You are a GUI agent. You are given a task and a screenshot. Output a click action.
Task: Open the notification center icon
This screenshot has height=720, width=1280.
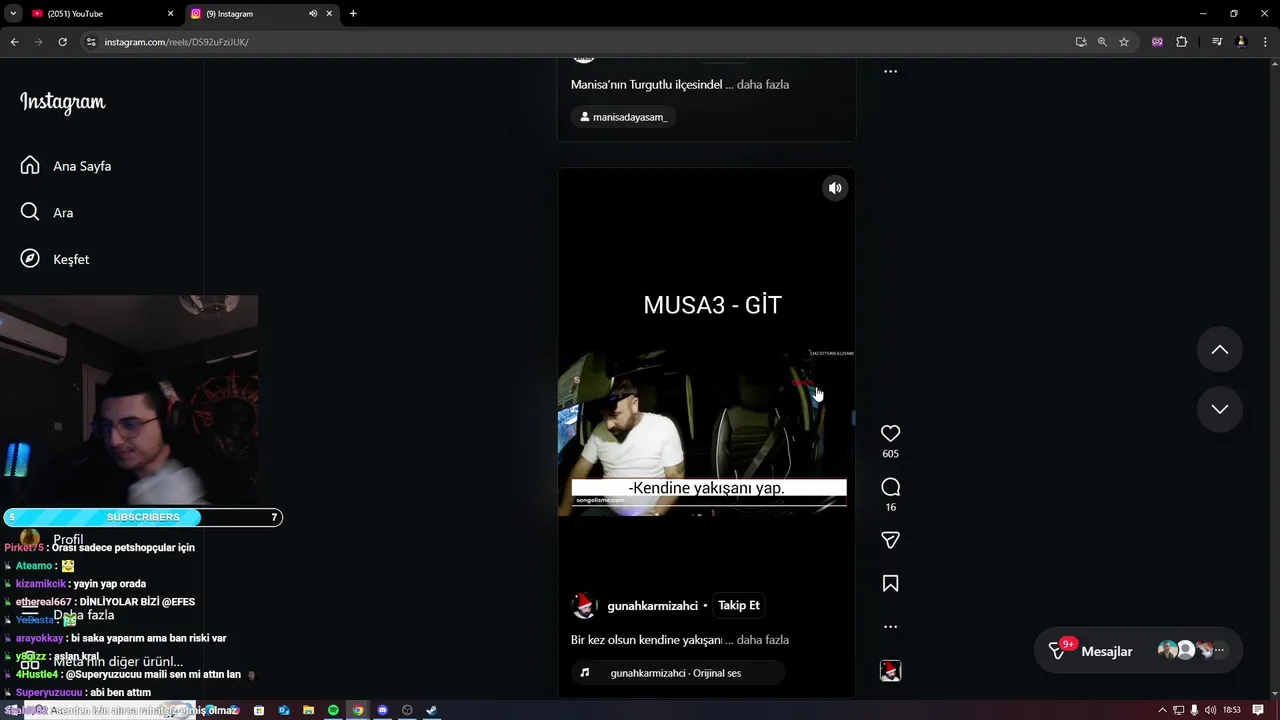tap(1258, 710)
